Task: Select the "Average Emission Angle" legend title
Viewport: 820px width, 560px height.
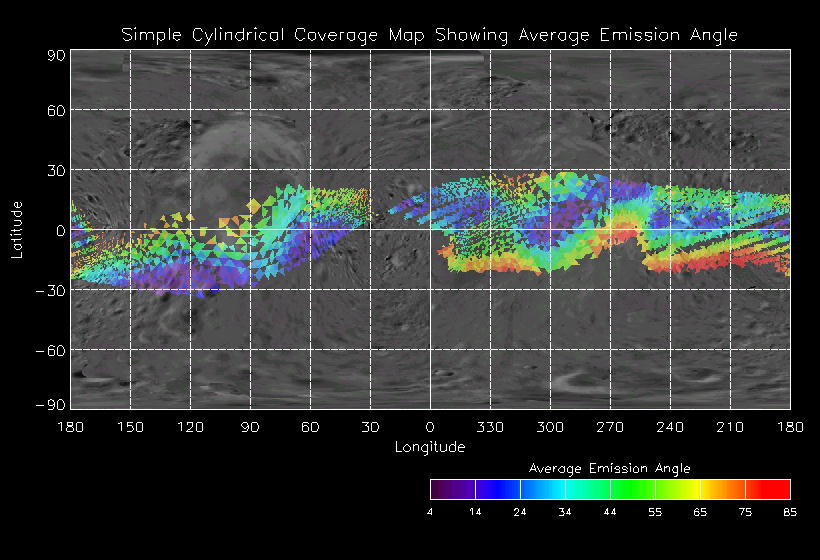Action: [609, 468]
